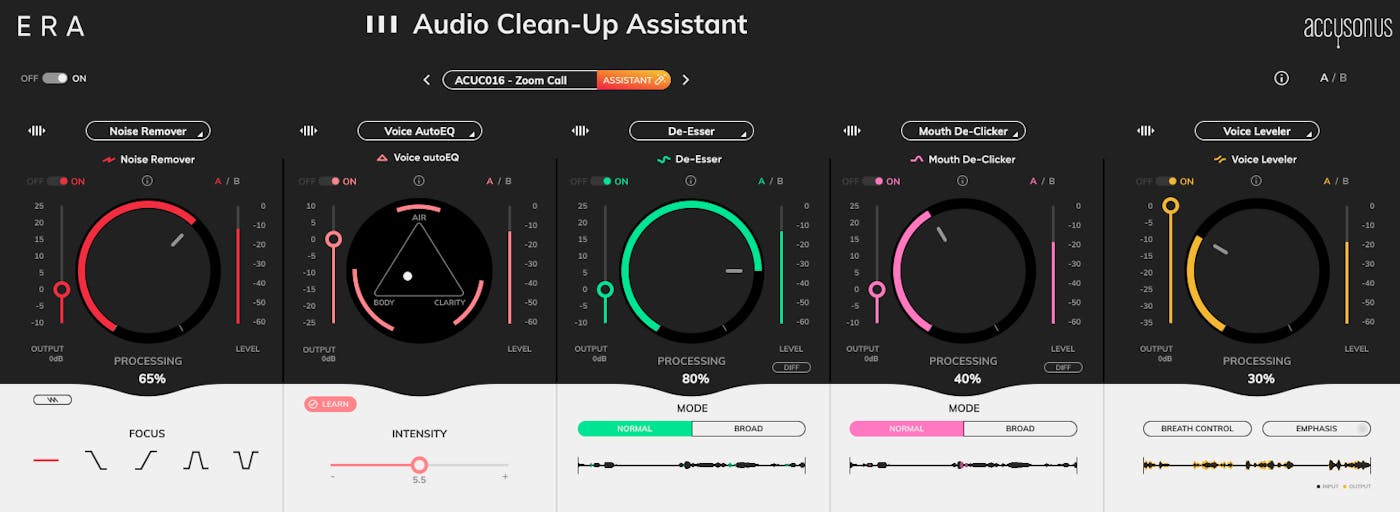Click the global info icon near A / B
Viewport: 1400px width, 512px height.
1281,78
